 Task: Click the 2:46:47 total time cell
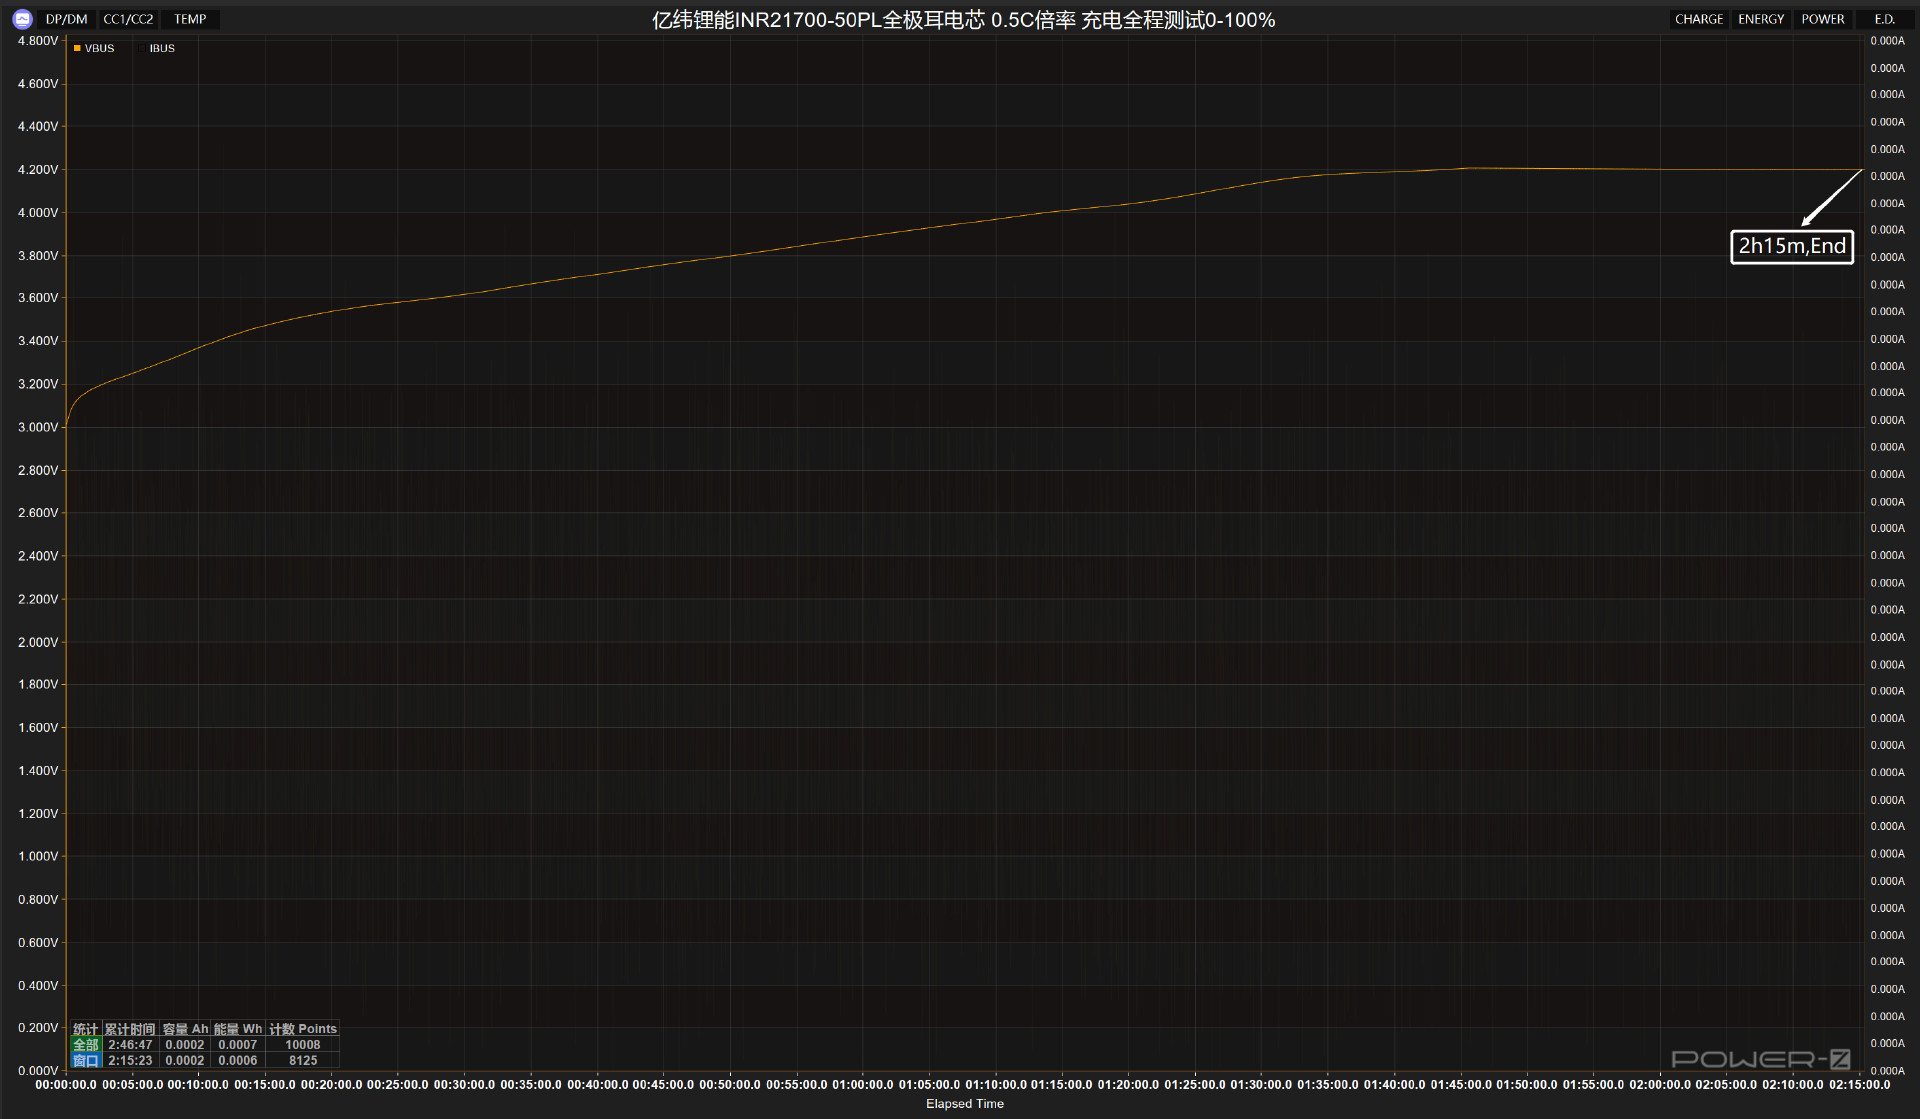[x=130, y=1045]
